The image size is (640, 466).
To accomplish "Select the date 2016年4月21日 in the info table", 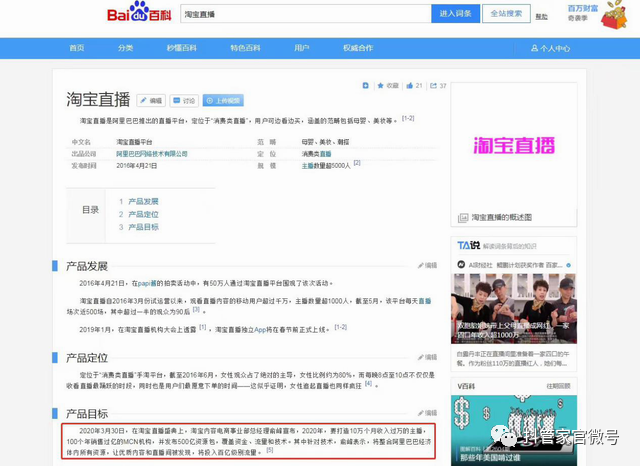I will pos(137,166).
